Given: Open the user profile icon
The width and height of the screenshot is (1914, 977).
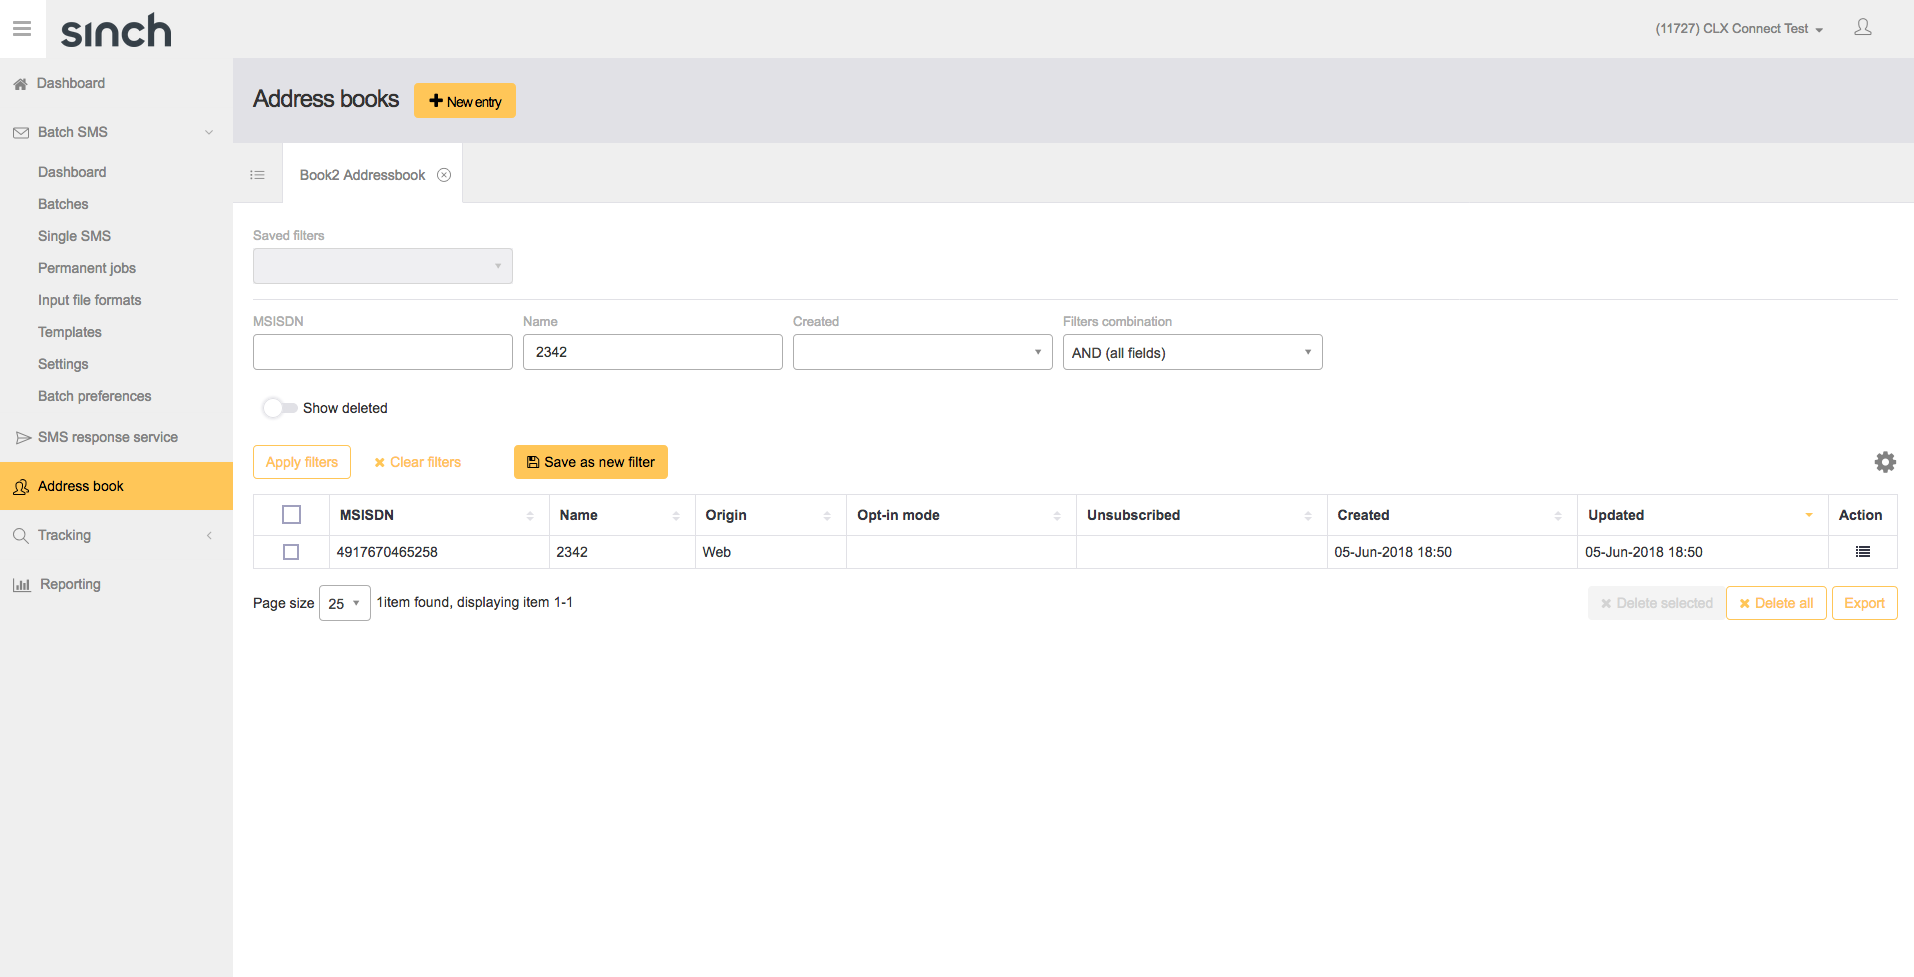Looking at the screenshot, I should pos(1862,28).
